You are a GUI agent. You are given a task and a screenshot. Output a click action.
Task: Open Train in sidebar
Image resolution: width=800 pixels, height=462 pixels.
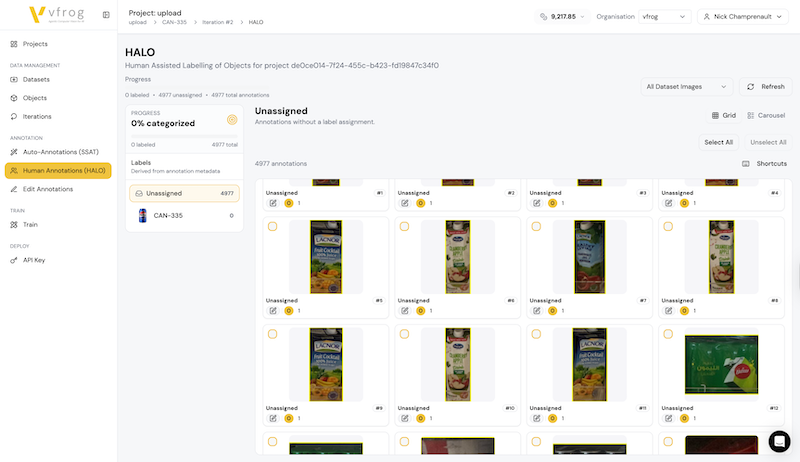tap(30, 225)
